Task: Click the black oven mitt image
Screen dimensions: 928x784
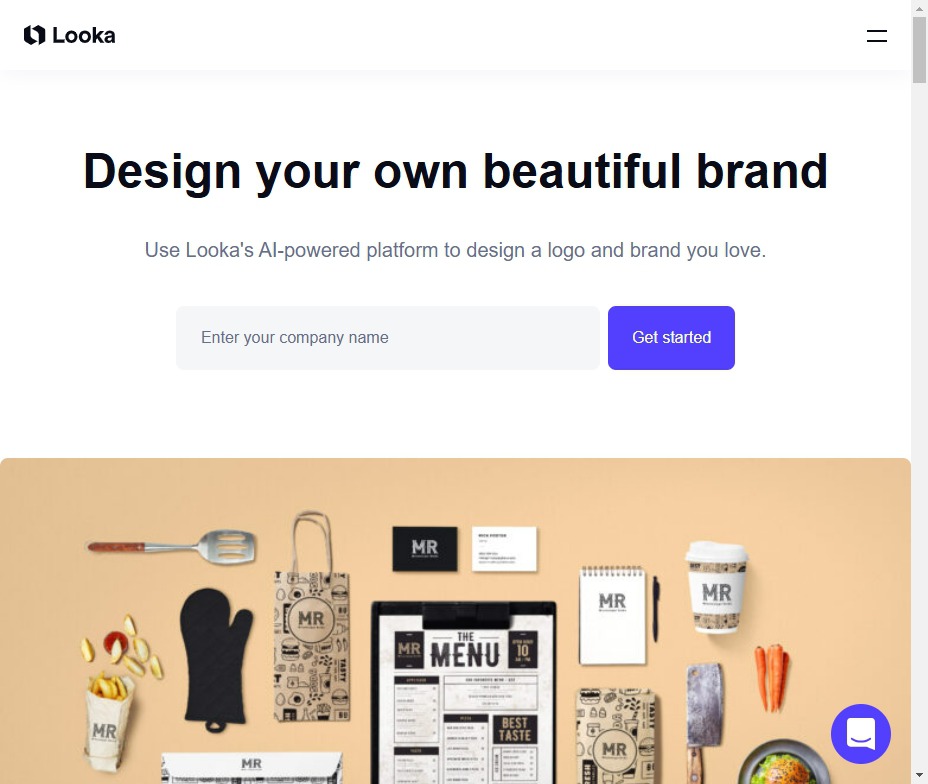Action: coord(216,660)
